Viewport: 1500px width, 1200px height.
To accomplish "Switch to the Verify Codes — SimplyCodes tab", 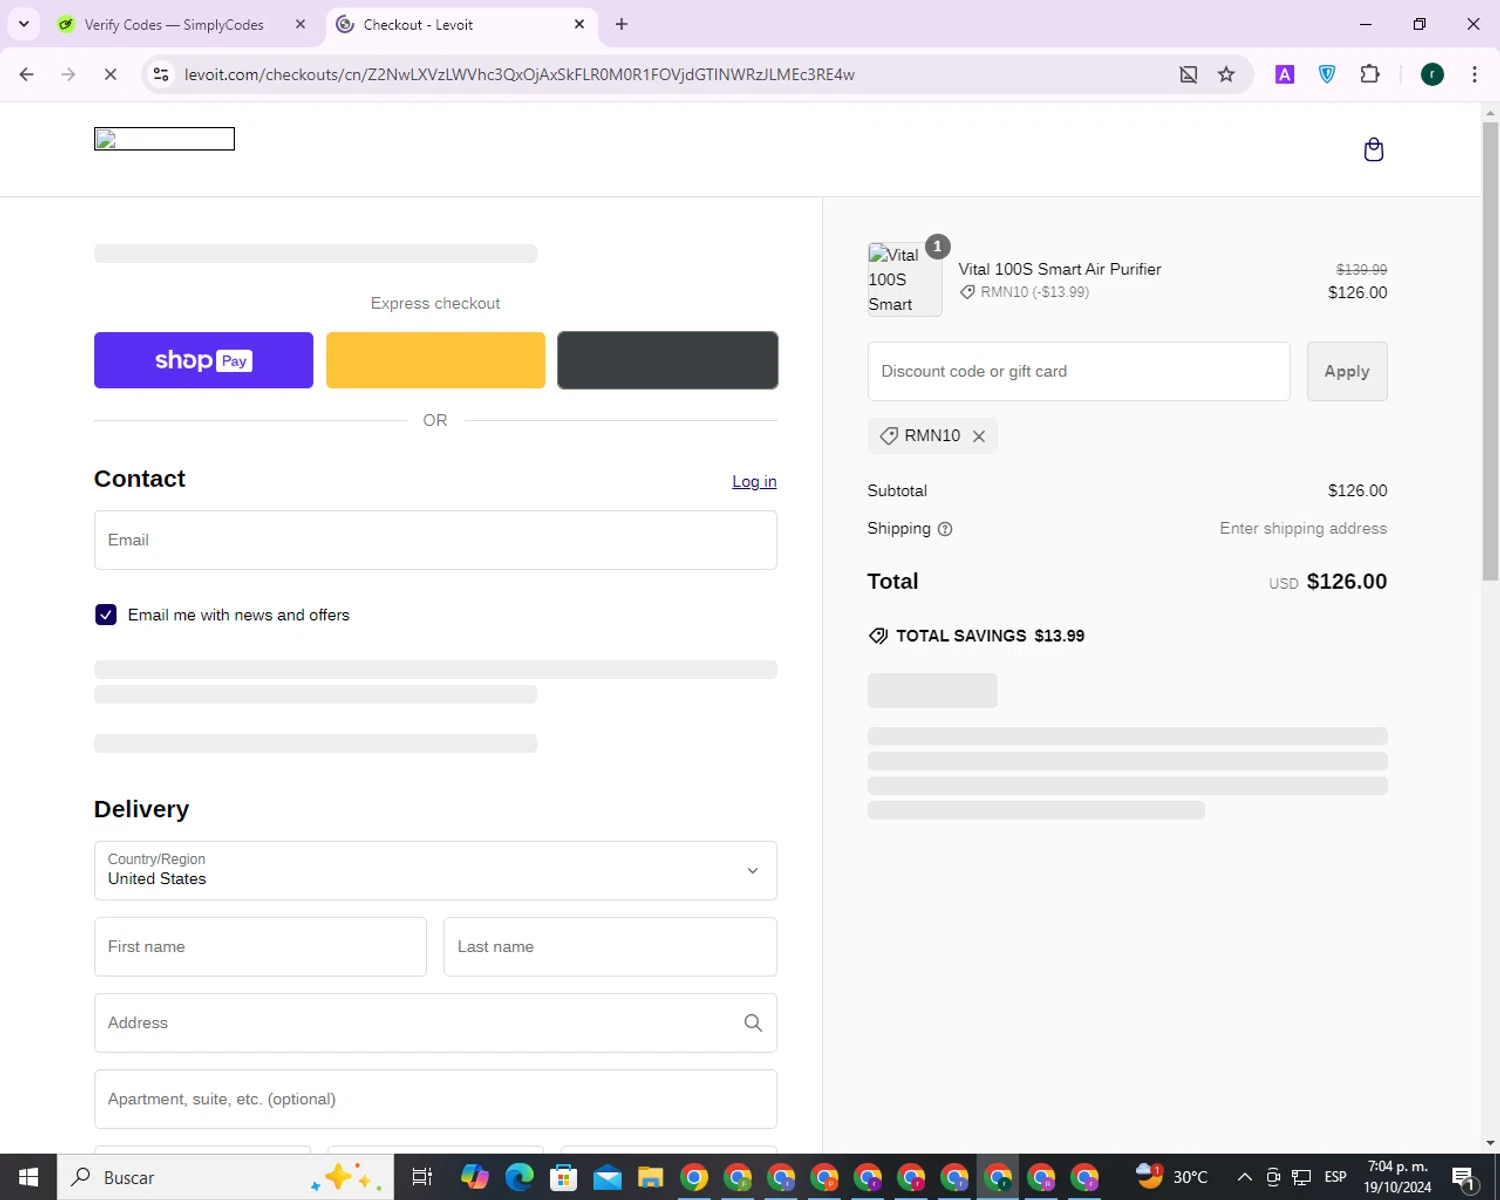I will pyautogui.click(x=174, y=24).
